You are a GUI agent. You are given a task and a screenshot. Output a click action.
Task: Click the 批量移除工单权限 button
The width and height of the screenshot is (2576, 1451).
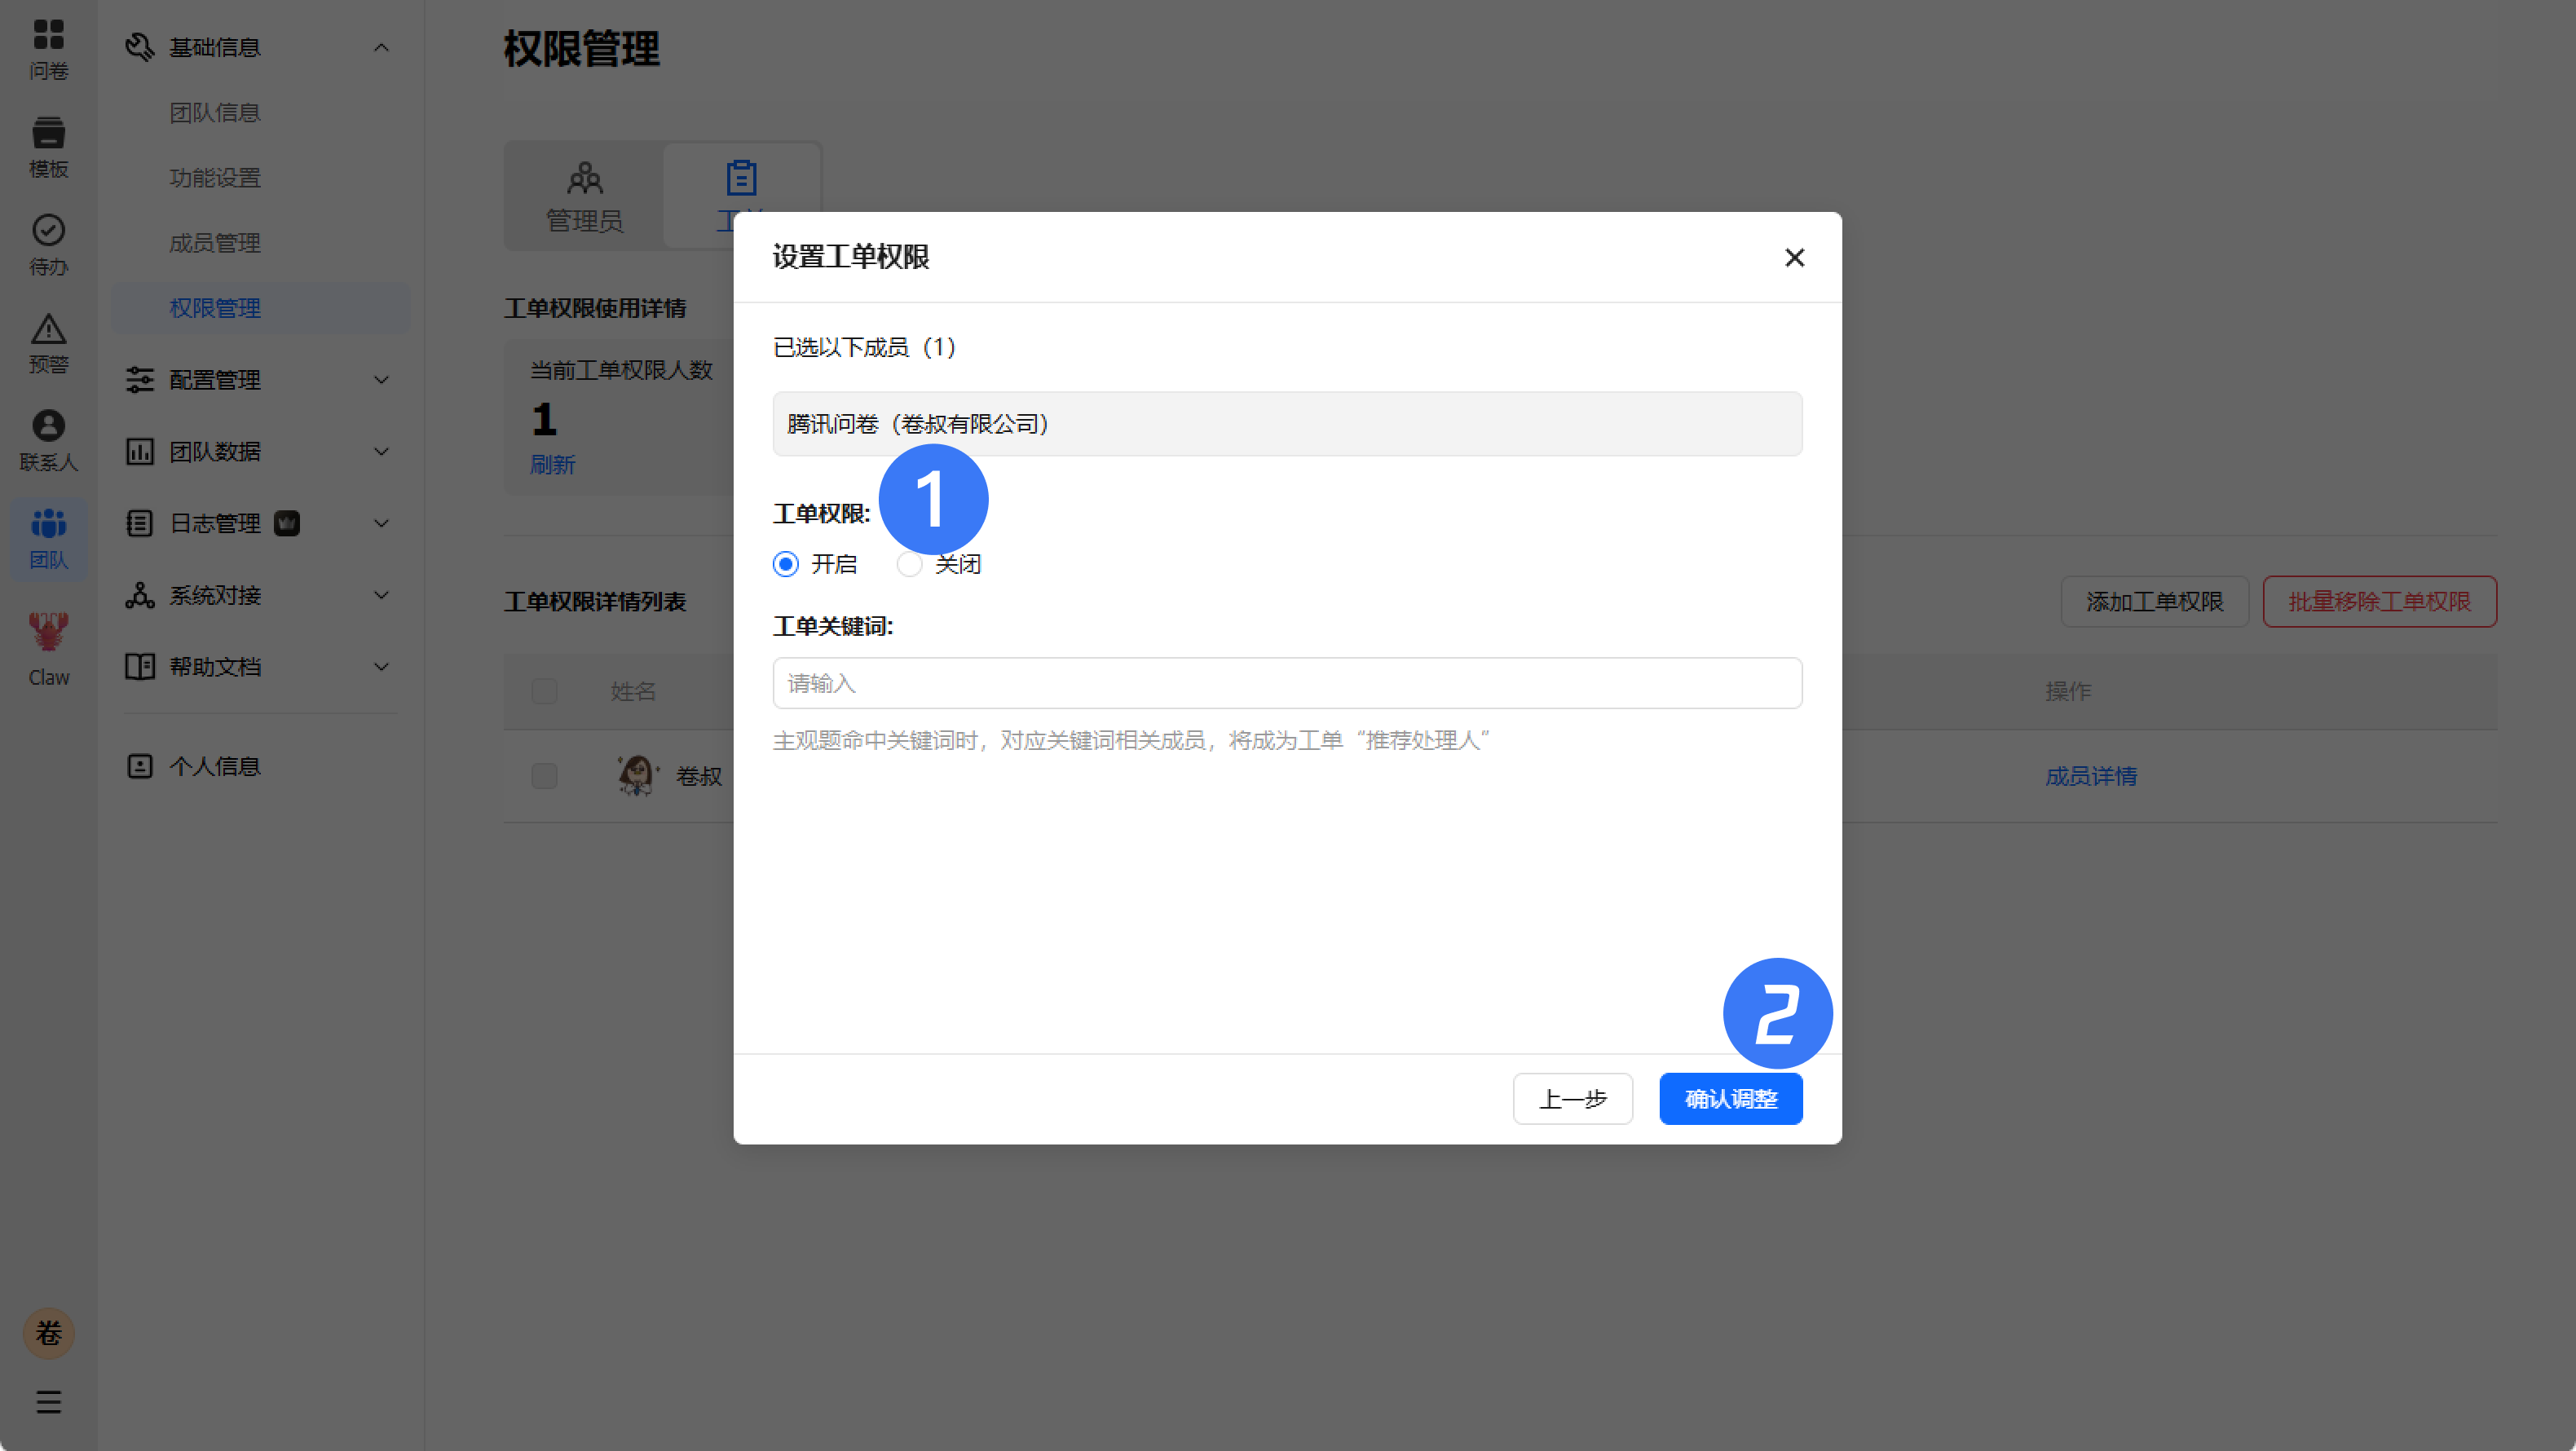pos(2379,602)
